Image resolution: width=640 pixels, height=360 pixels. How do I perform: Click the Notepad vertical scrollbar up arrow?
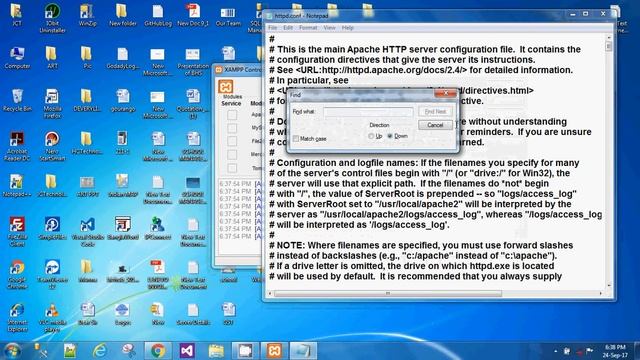point(609,37)
